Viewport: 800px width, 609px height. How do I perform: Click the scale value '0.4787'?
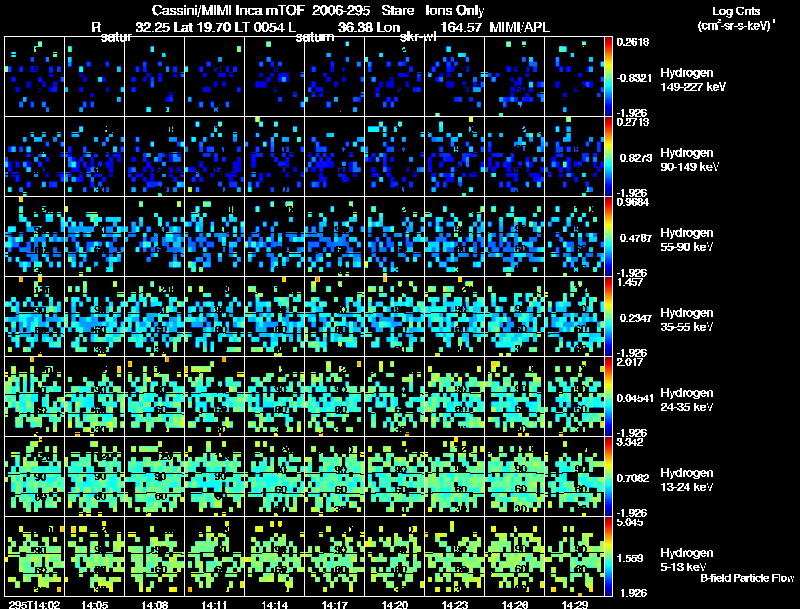click(636, 238)
